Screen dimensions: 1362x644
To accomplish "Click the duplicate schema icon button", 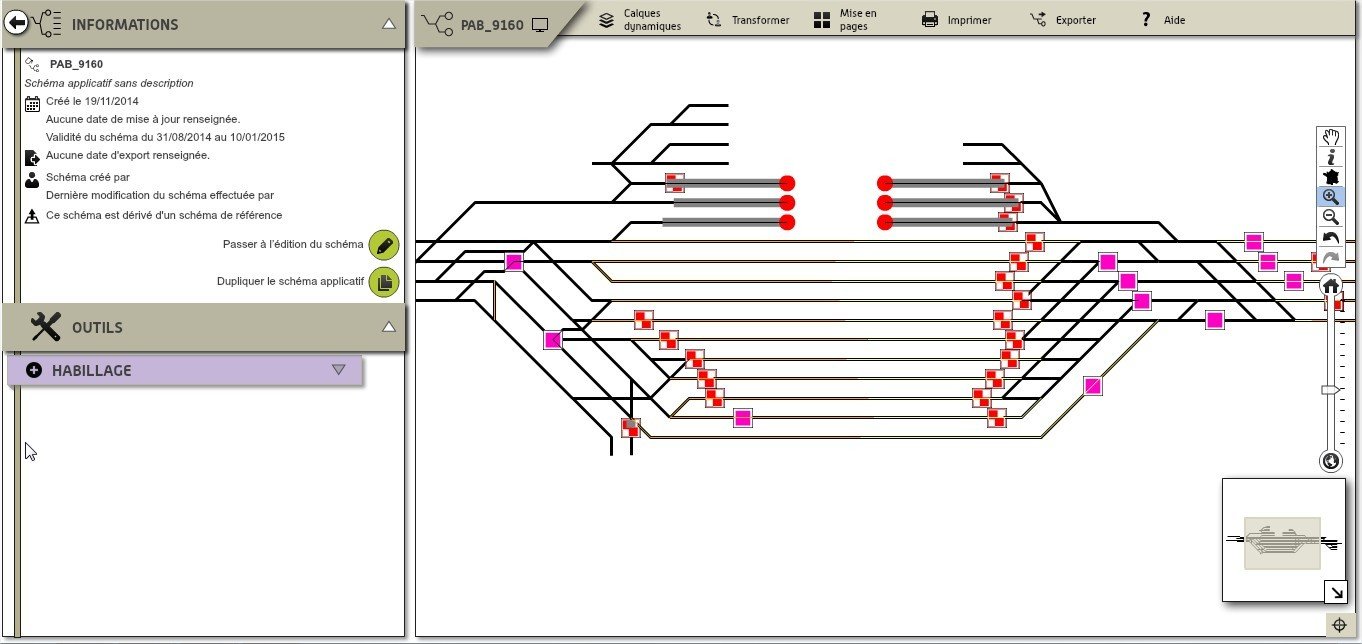I will [x=384, y=282].
